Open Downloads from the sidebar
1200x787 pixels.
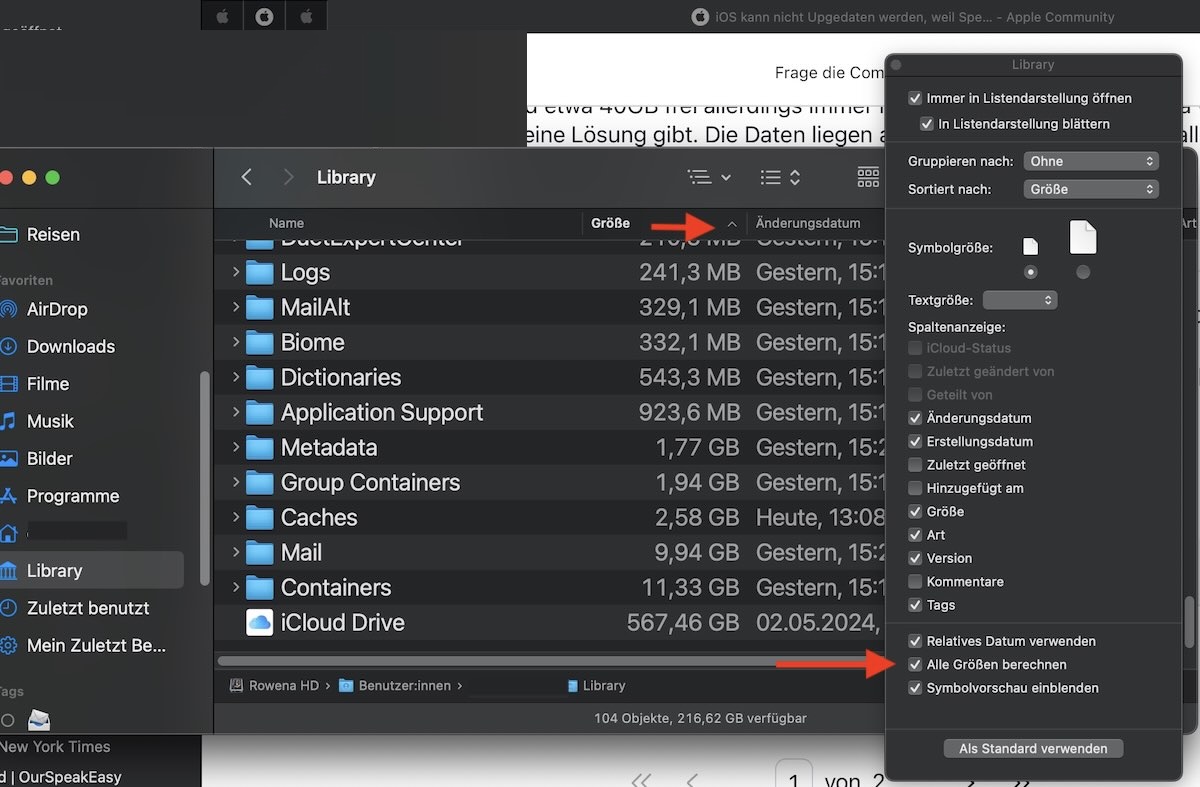[70, 347]
